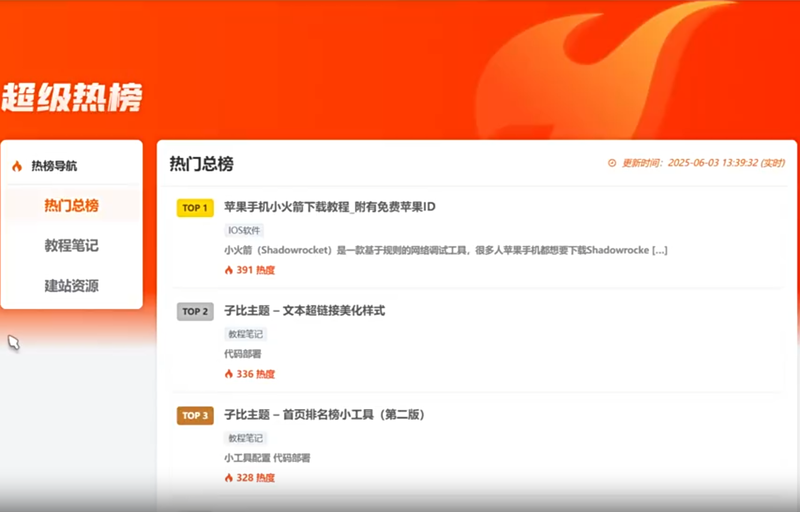The width and height of the screenshot is (800, 512).
Task: Click the flame icon next to 391 热度
Action: click(x=229, y=270)
